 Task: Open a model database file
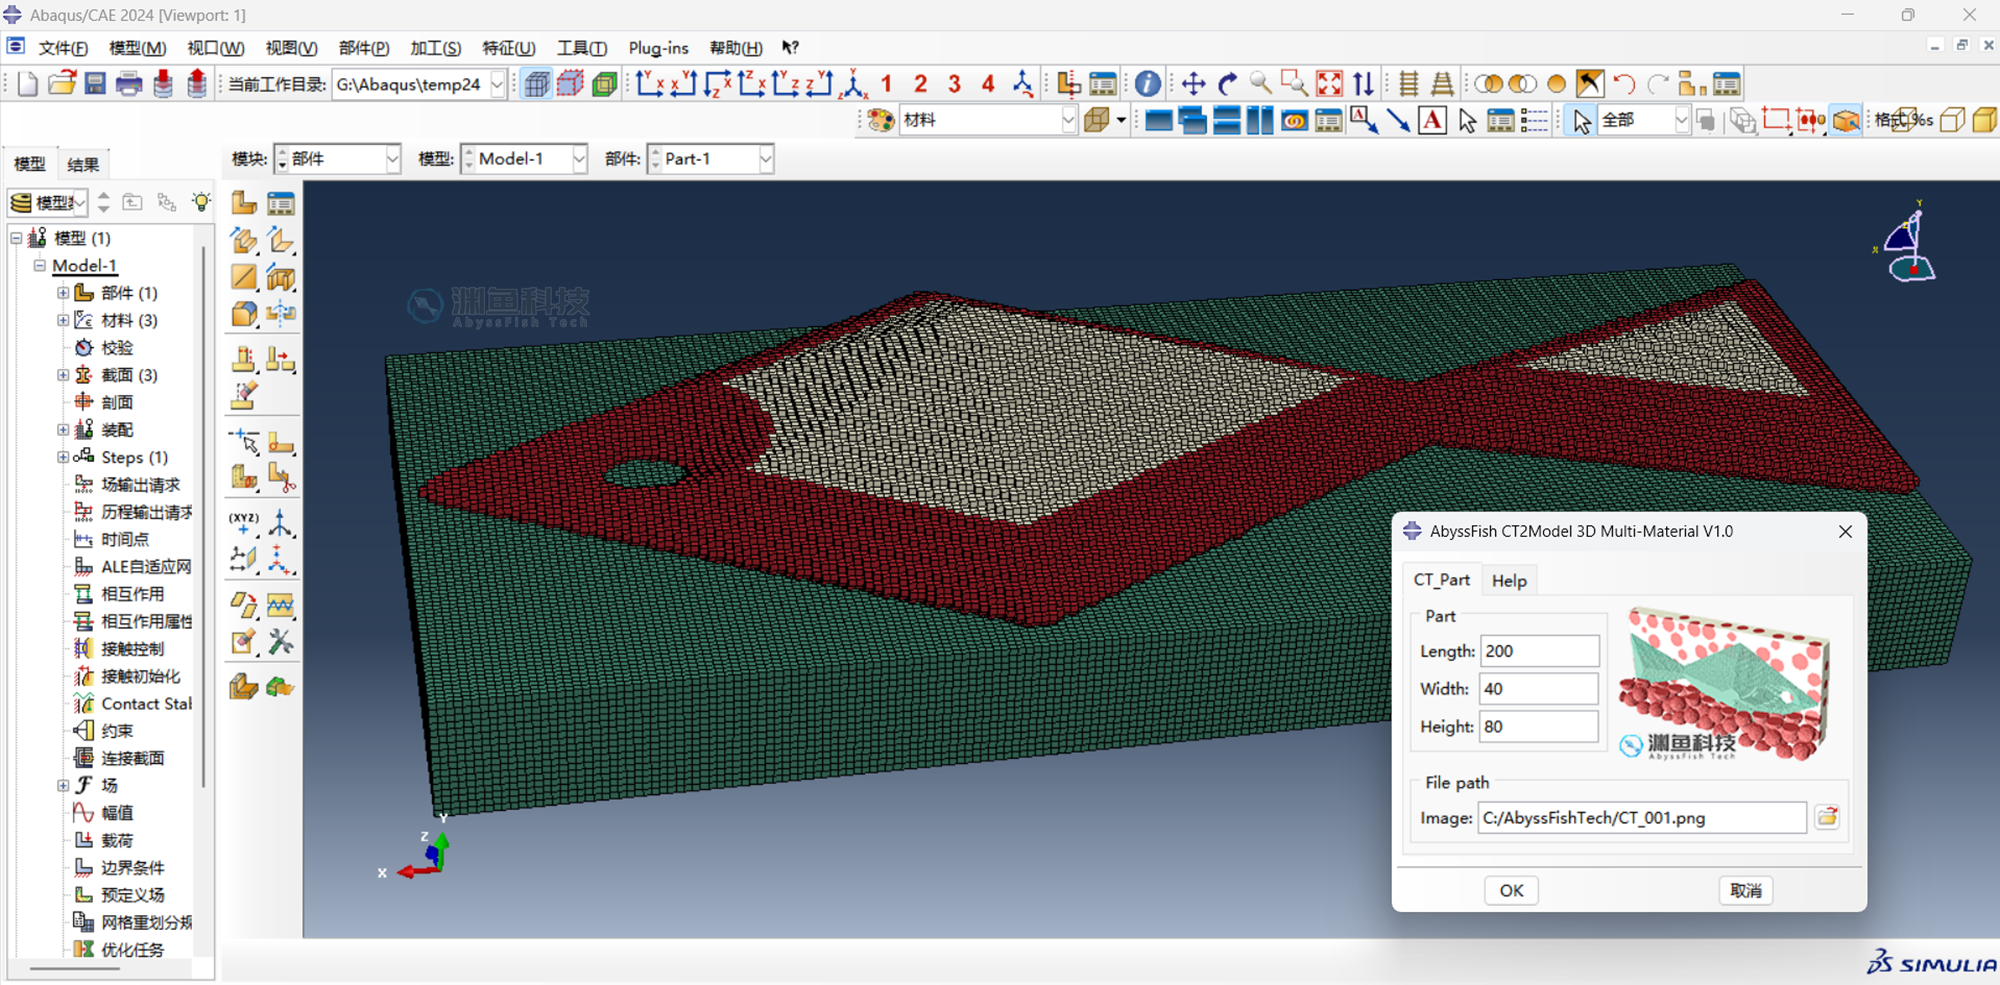tap(62, 84)
